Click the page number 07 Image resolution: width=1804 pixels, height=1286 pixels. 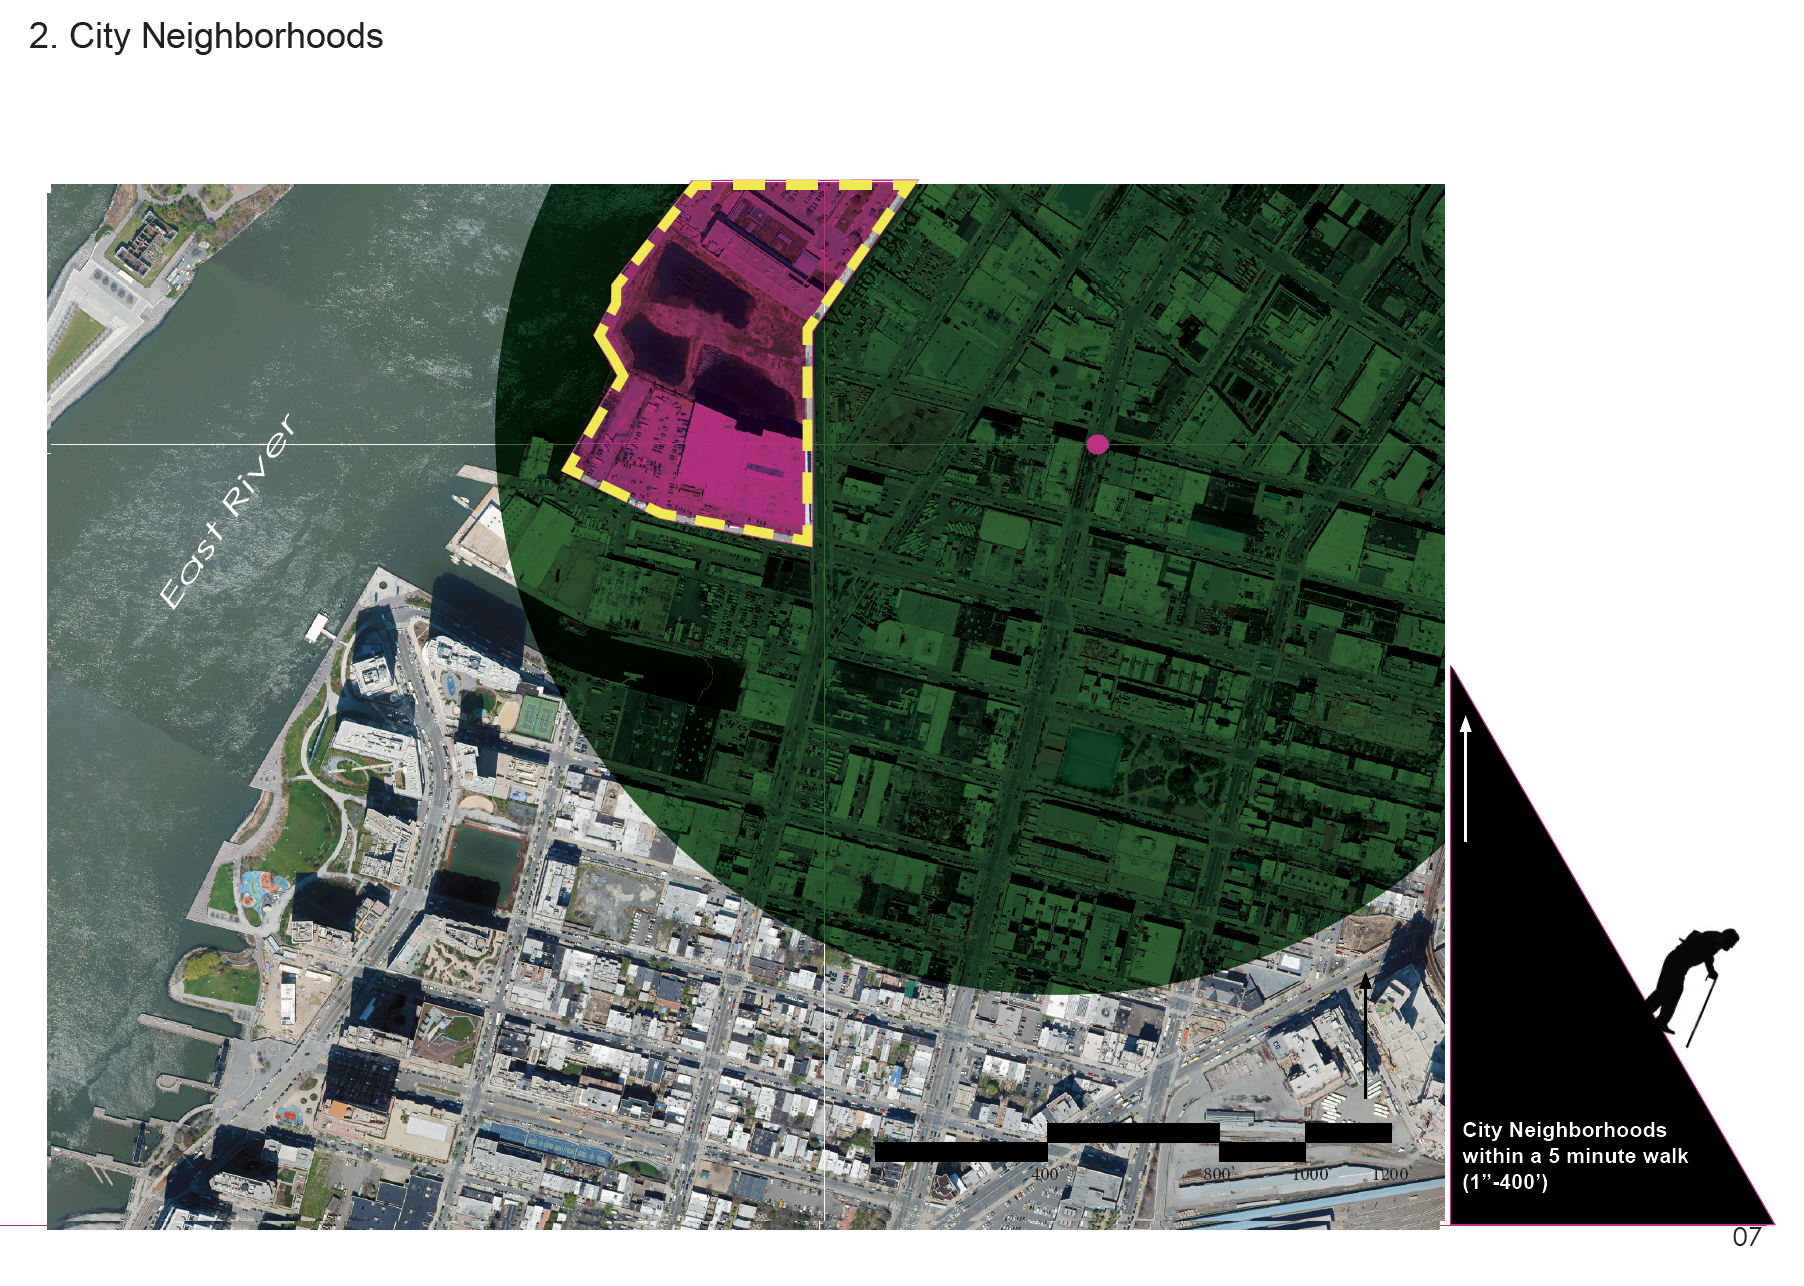tap(1746, 1237)
